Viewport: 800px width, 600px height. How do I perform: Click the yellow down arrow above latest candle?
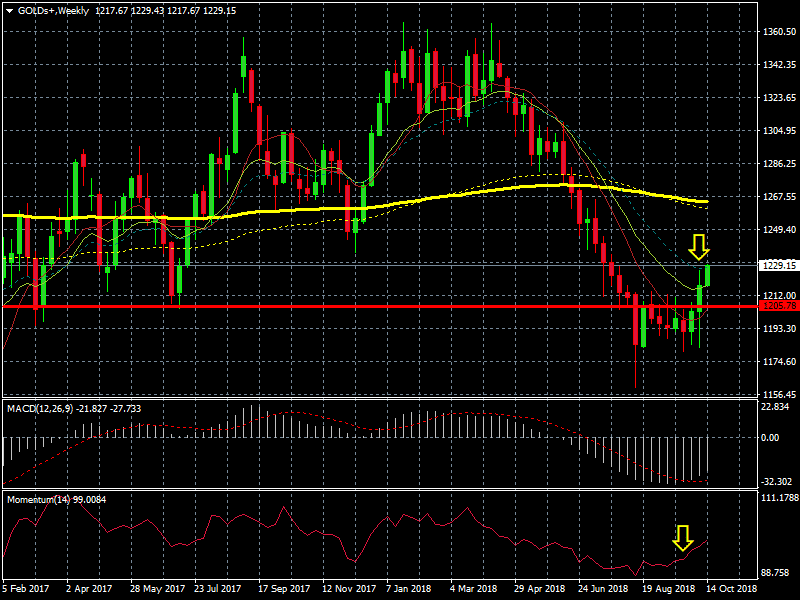(x=698, y=247)
